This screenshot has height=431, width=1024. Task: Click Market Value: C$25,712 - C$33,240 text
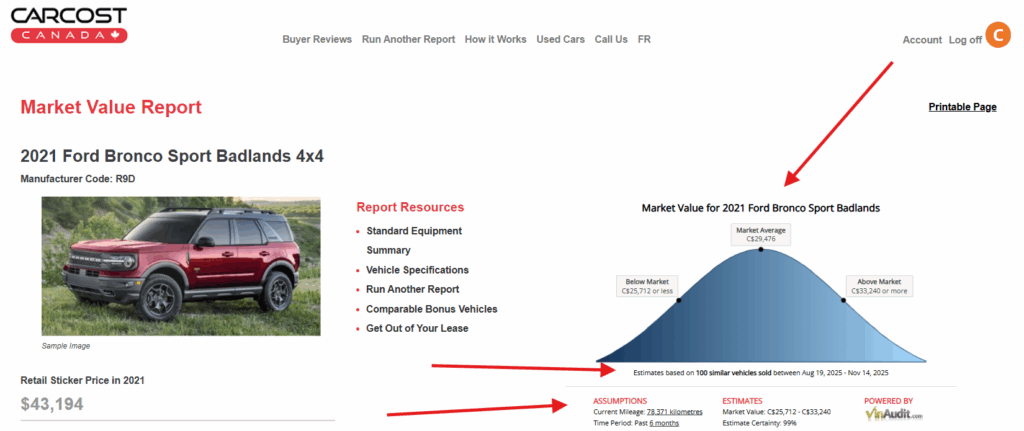(776, 412)
